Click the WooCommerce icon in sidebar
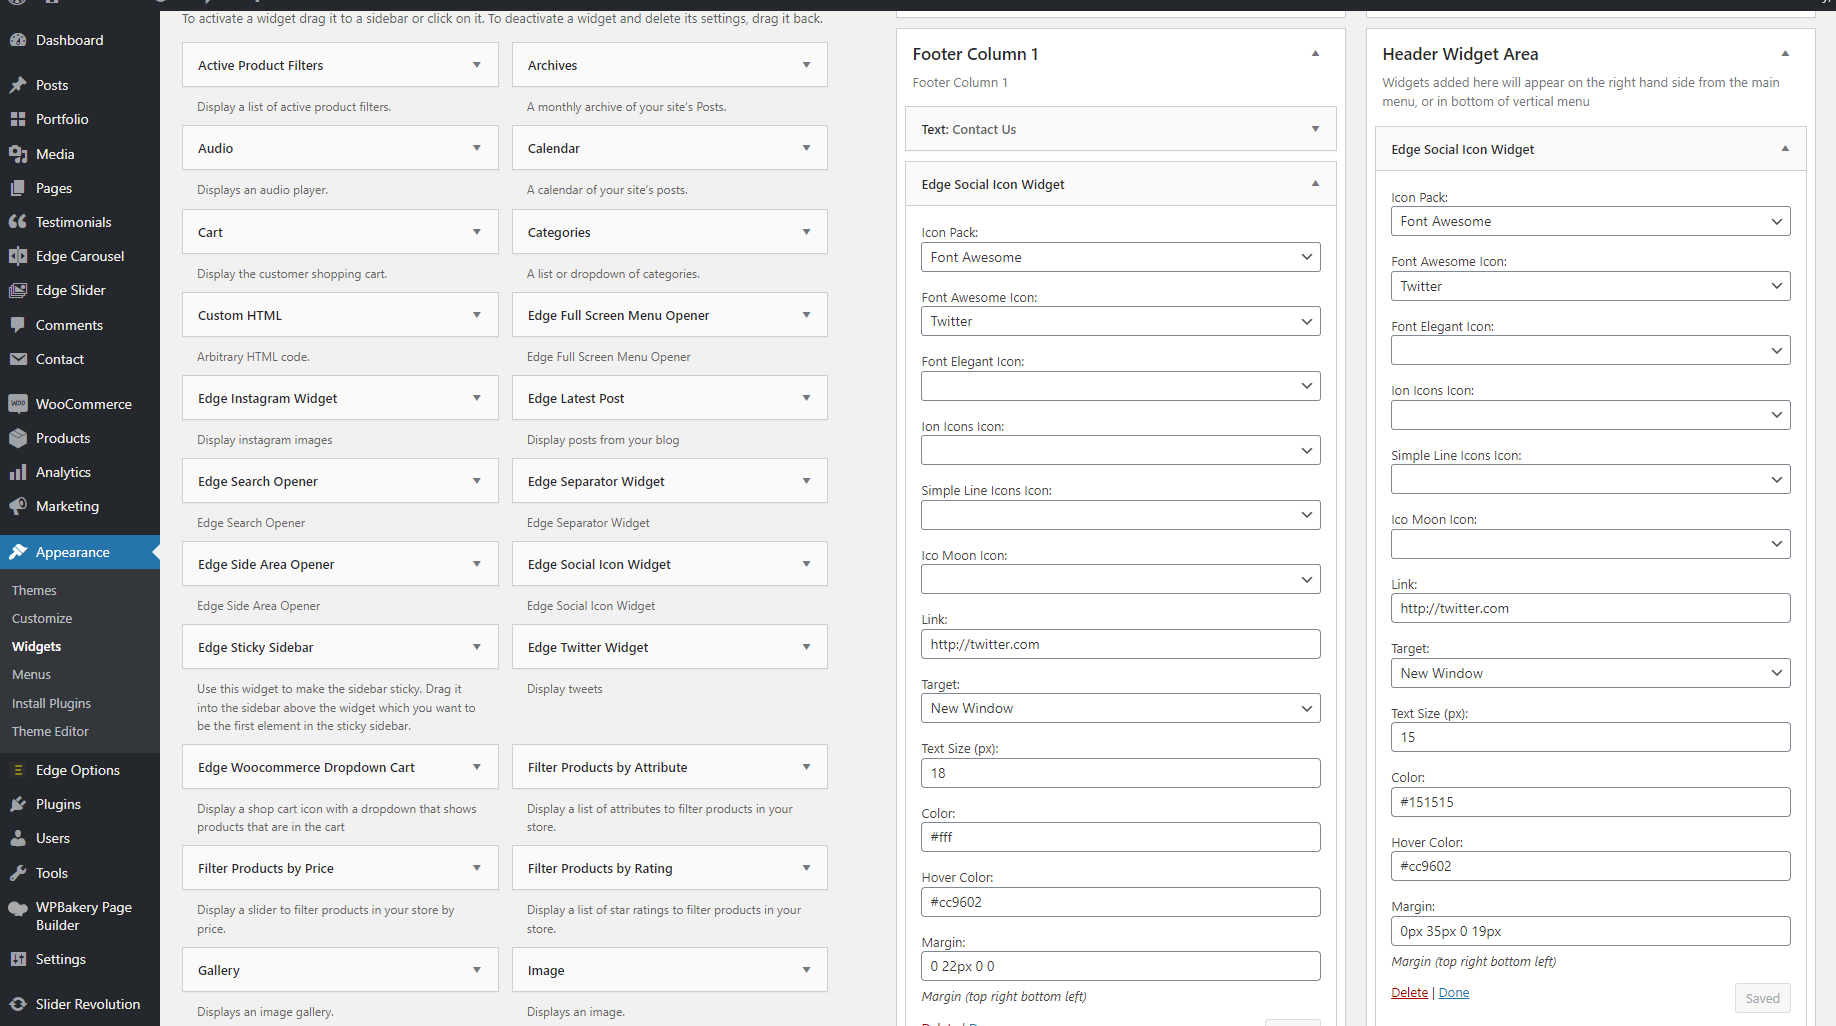 pyautogui.click(x=18, y=404)
